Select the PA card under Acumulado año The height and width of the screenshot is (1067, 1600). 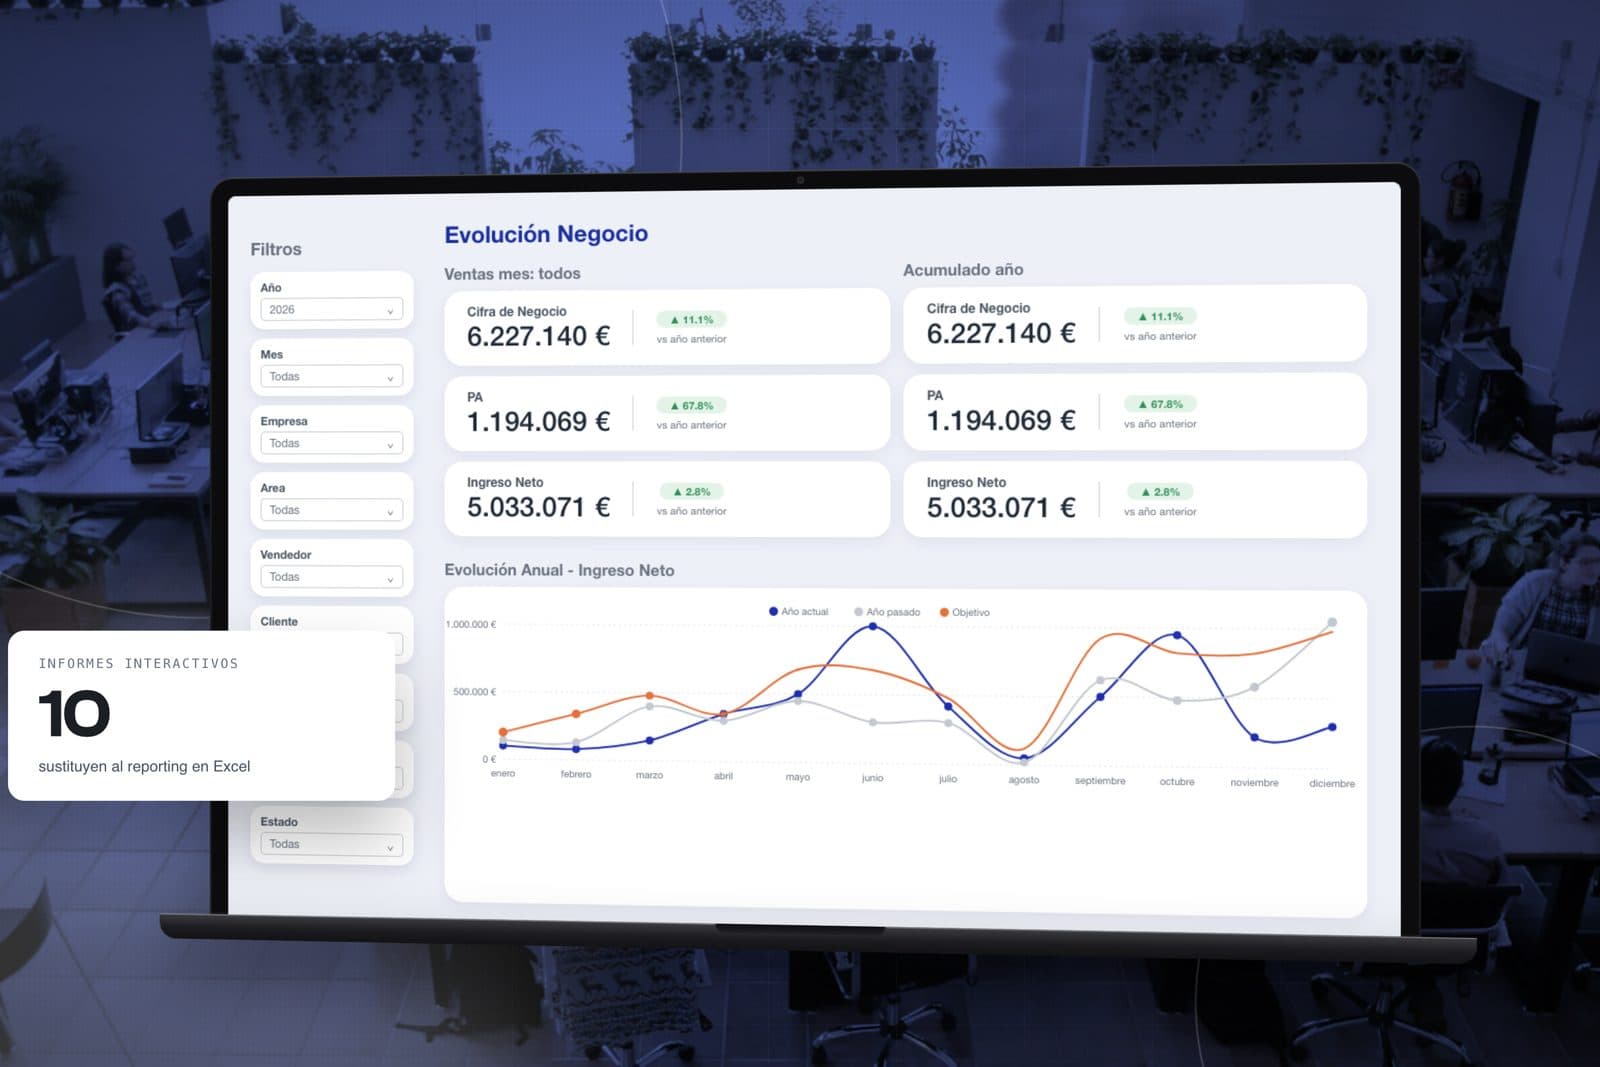click(x=1135, y=411)
